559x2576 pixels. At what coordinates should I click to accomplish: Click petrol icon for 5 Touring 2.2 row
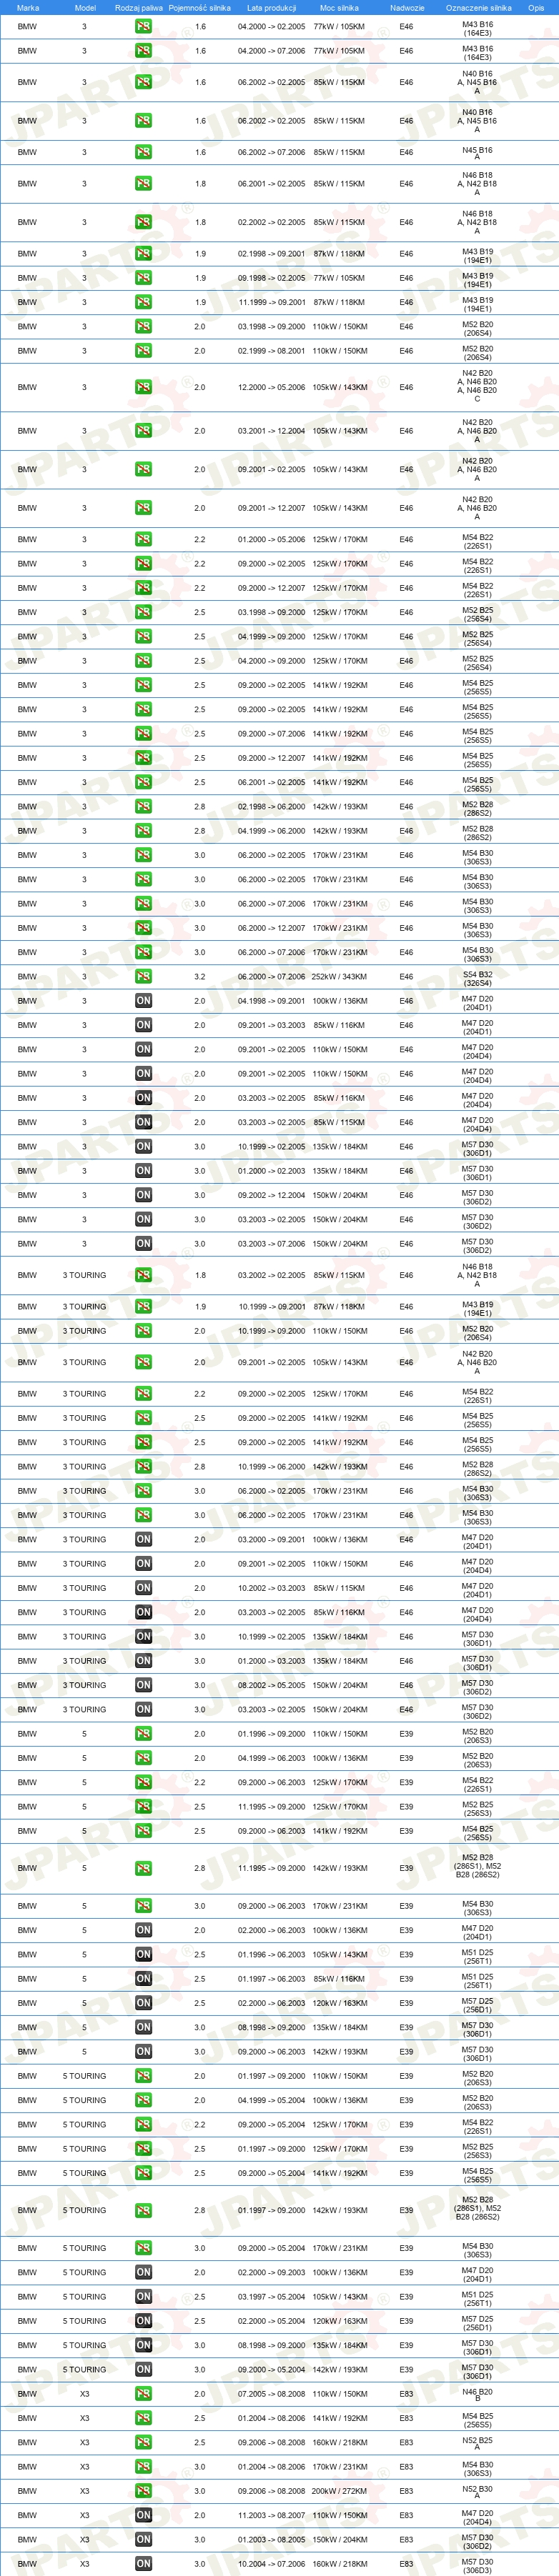tap(143, 2125)
